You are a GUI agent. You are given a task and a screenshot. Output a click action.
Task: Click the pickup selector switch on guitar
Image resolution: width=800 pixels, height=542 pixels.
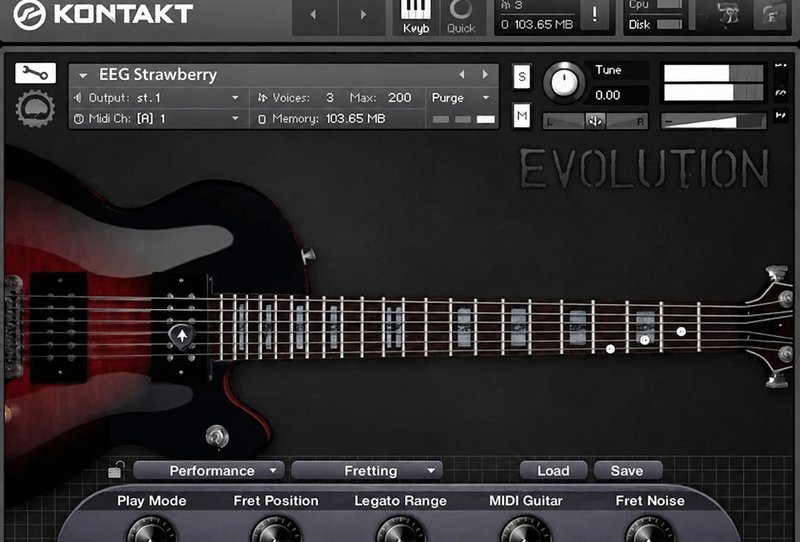(x=308, y=255)
